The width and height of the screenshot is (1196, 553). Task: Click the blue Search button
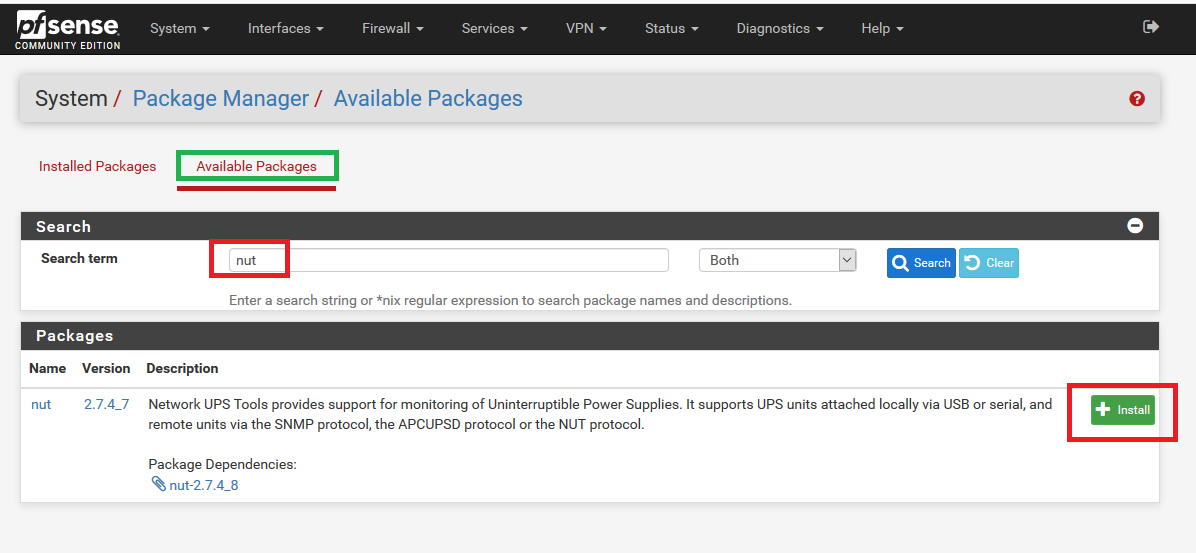click(921, 263)
